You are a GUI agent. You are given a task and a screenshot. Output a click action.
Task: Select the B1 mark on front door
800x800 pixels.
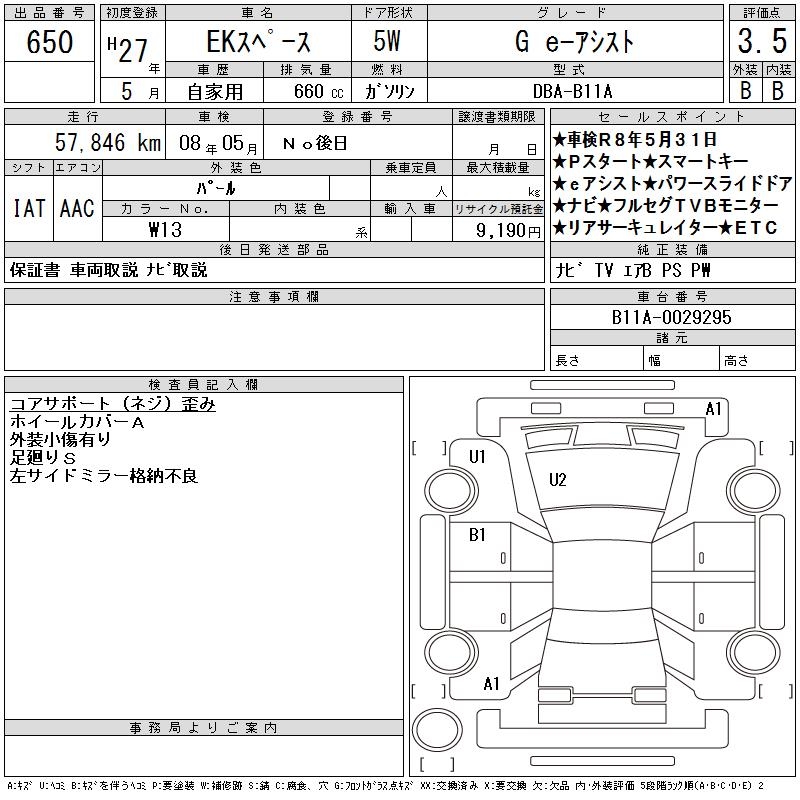477,535
